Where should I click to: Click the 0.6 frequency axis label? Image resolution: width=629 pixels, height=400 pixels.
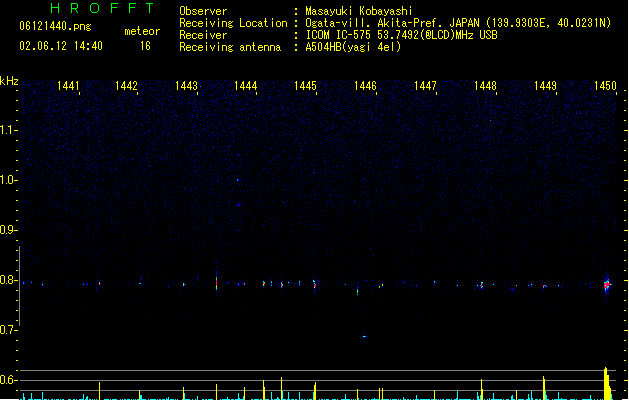click(x=8, y=380)
